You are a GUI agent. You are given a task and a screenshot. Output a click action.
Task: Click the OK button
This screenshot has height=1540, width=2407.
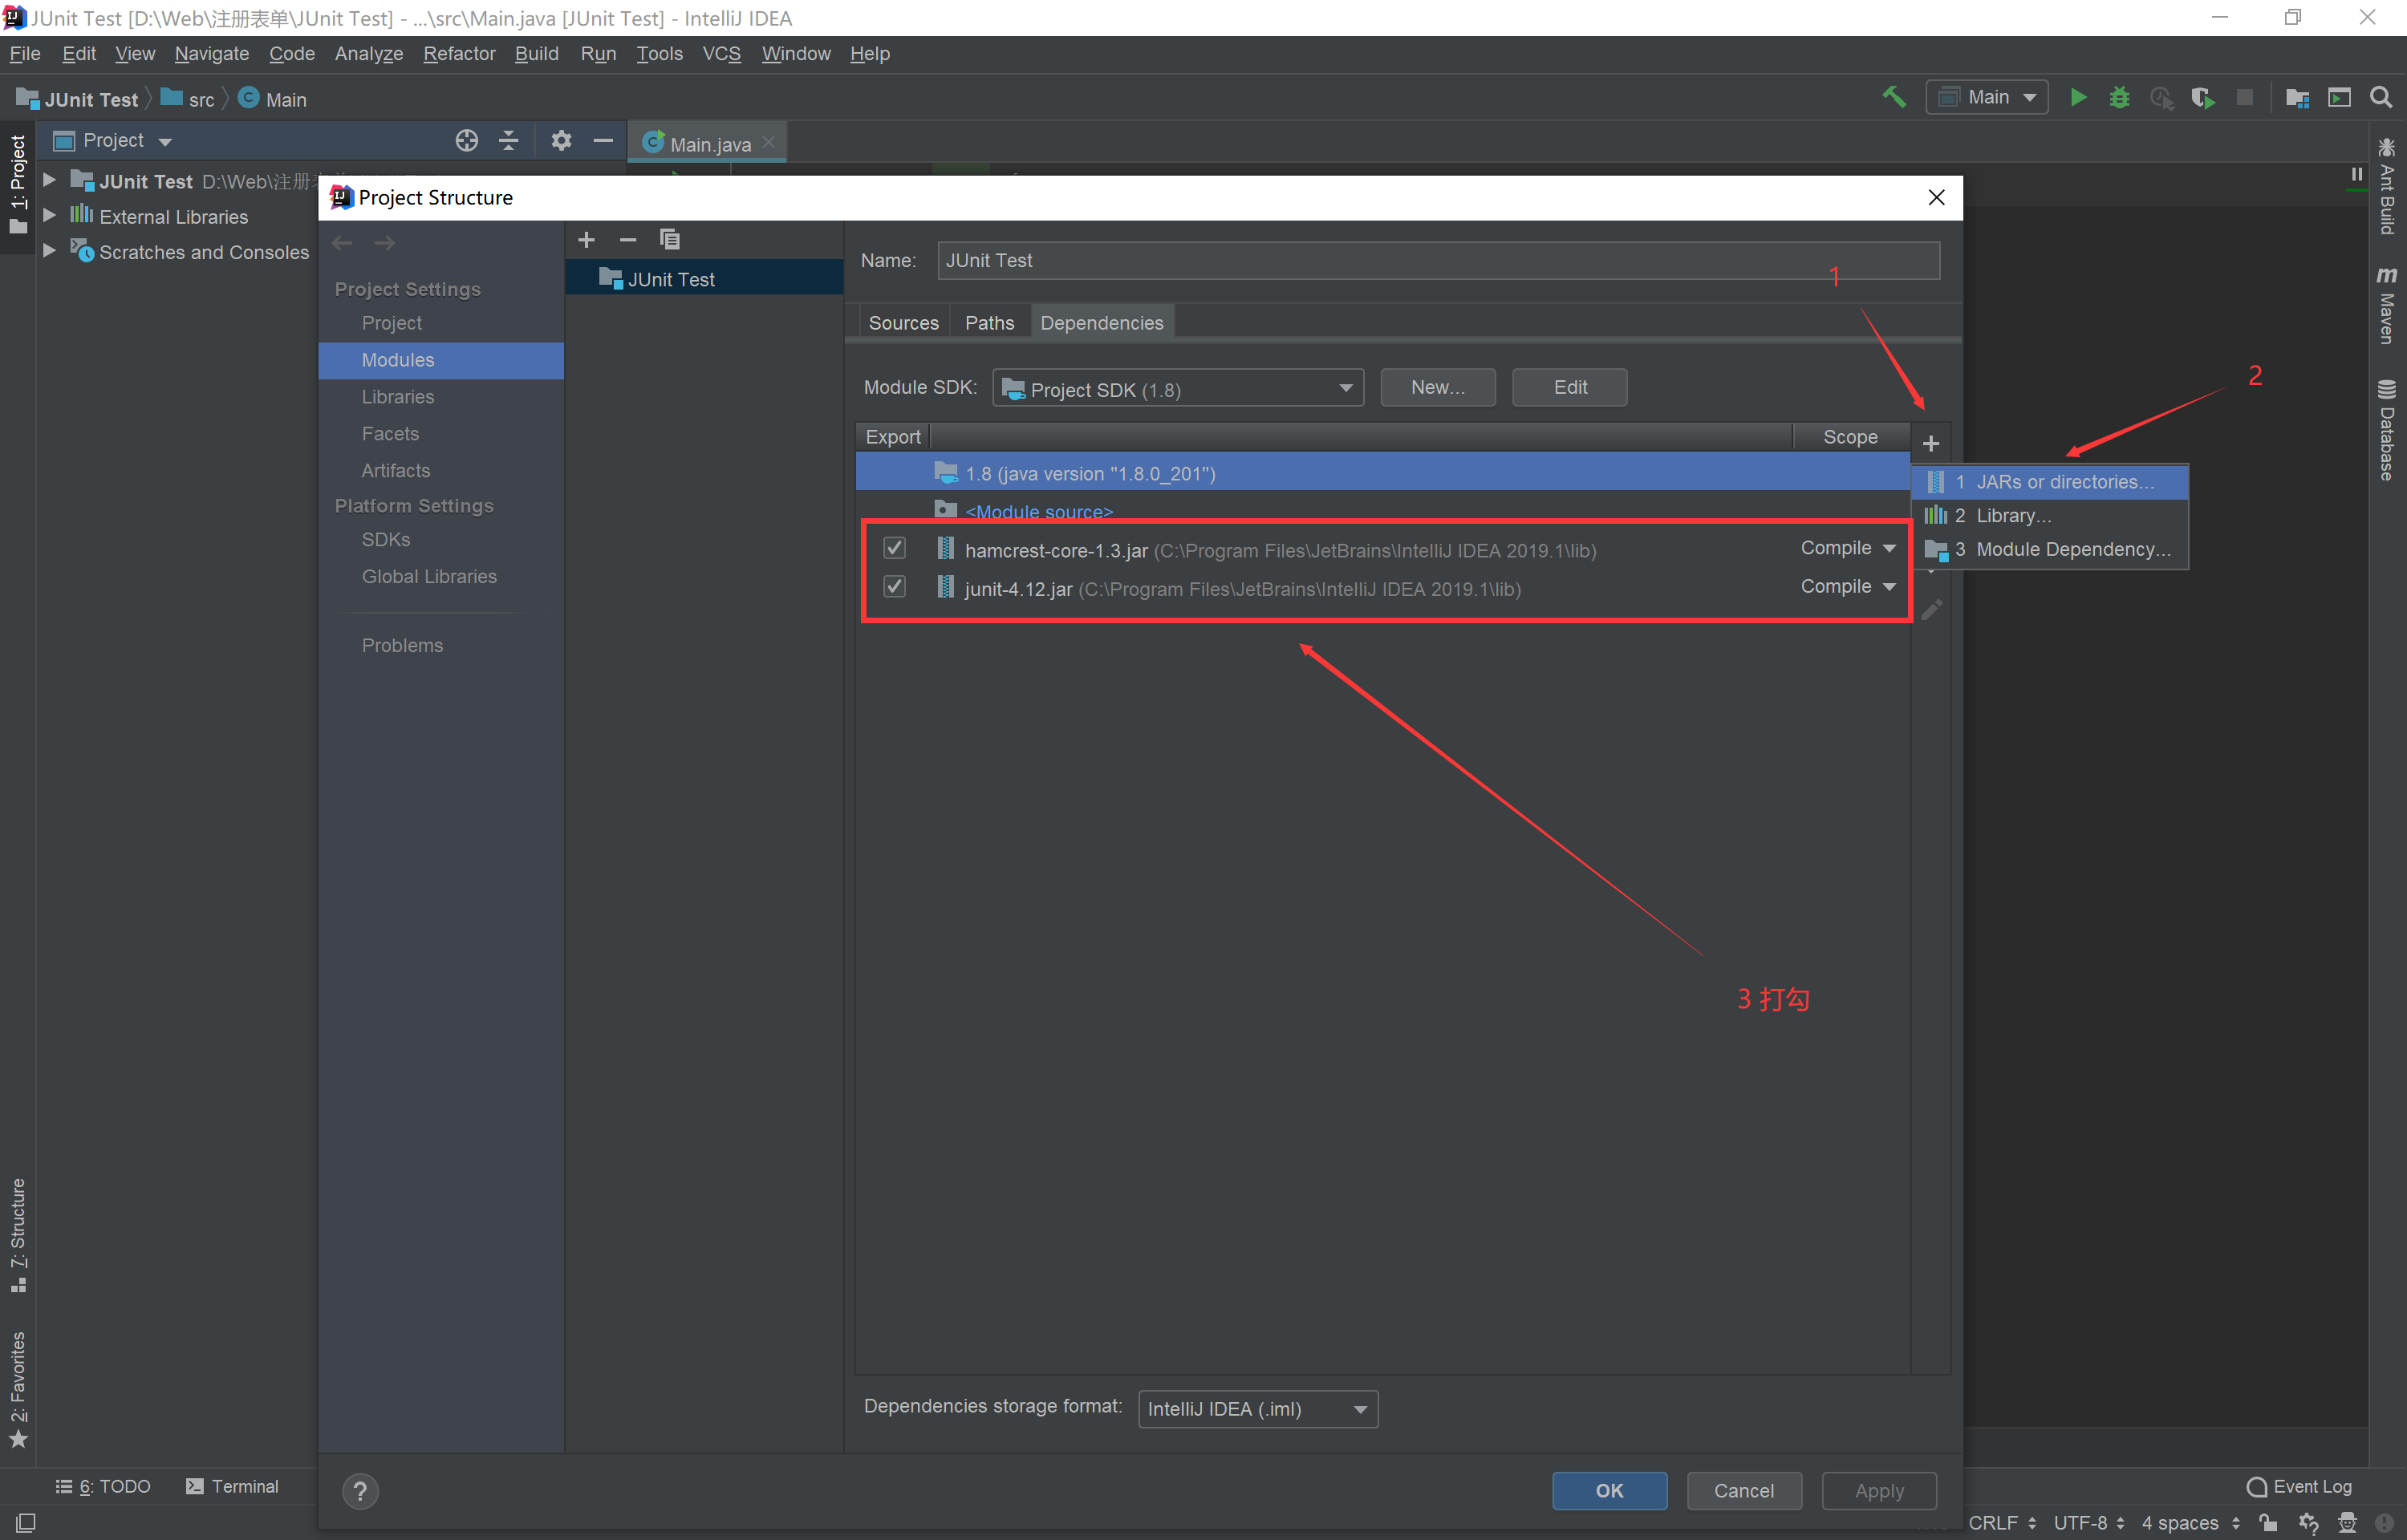[1609, 1491]
